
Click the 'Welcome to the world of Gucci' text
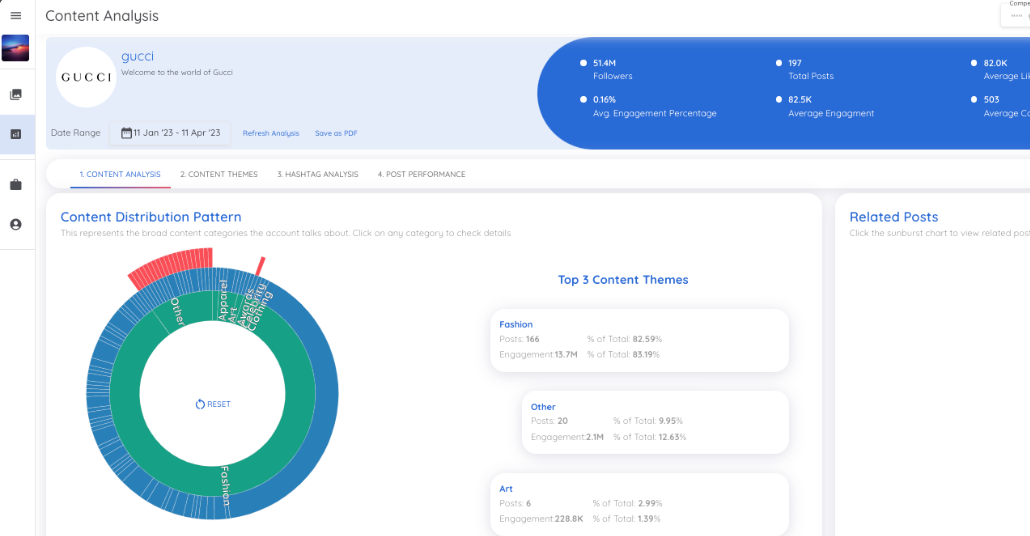177,72
